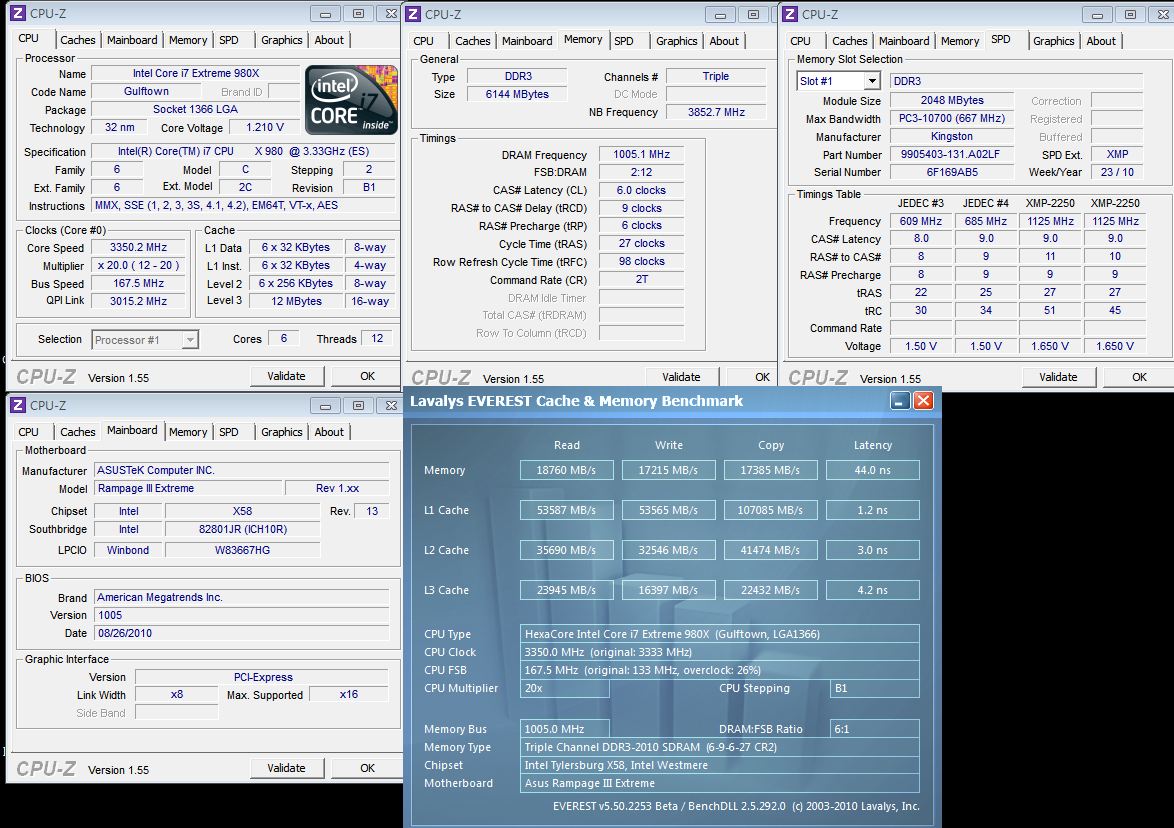
Task: Click the CPU-Z logo icon in SPD window title bar
Action: [x=790, y=14]
